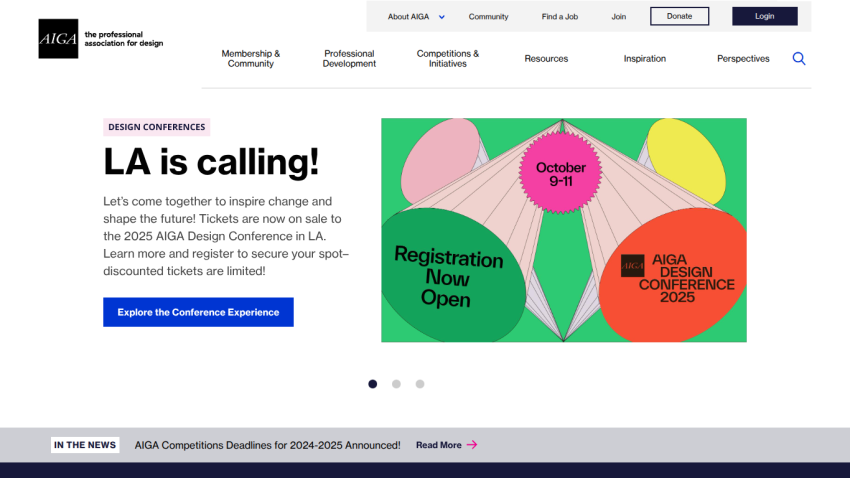The width and height of the screenshot is (850, 478).
Task: Click the pink arrow beside Read More
Action: tap(472, 445)
